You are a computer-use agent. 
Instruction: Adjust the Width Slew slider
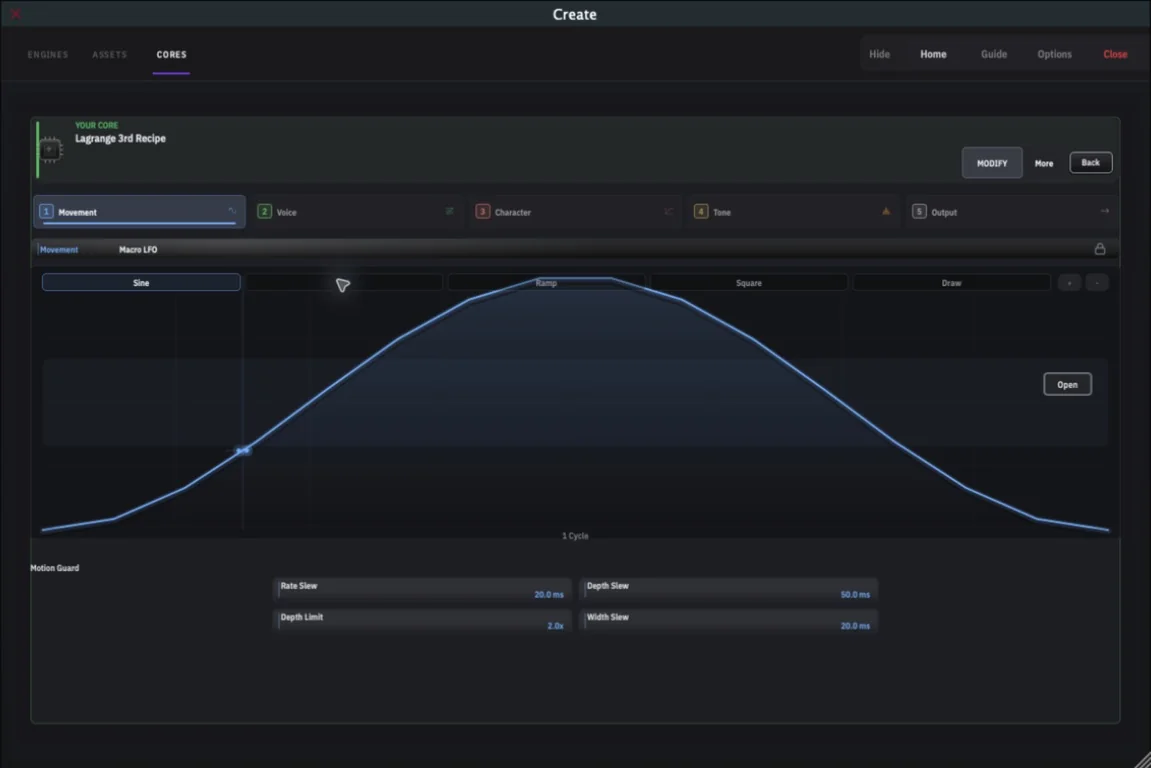click(728, 621)
